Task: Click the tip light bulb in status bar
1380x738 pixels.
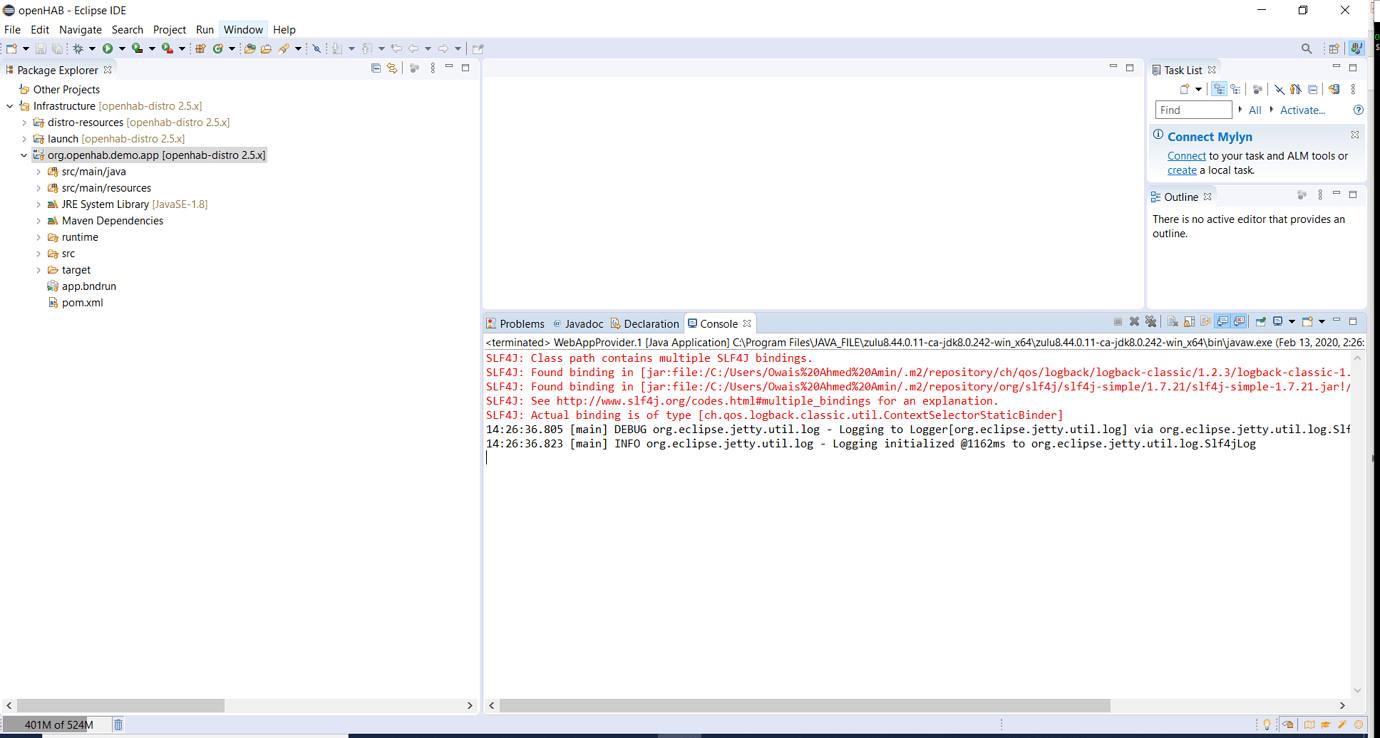Action: click(x=1267, y=725)
